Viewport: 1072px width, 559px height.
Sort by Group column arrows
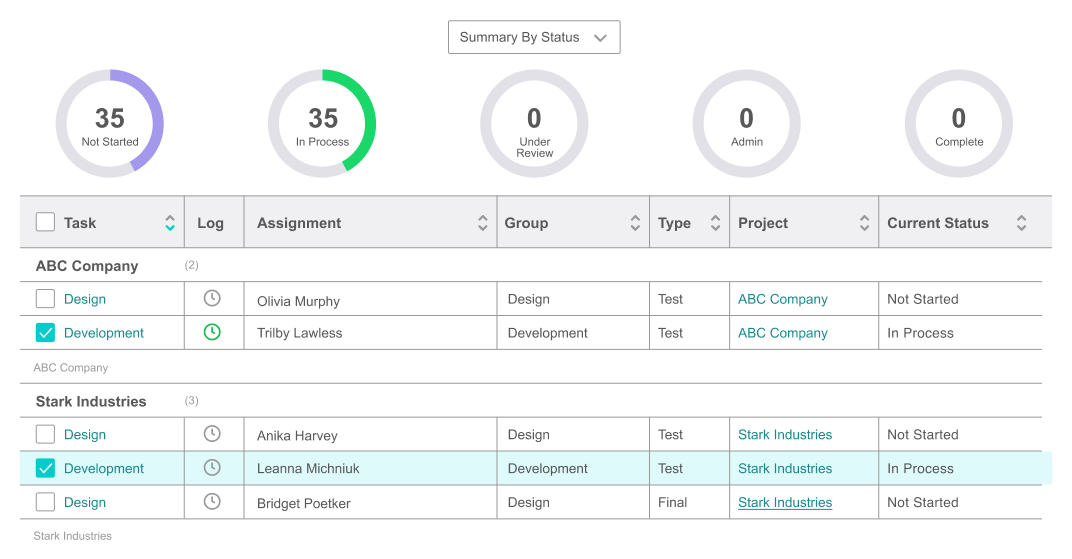click(x=635, y=223)
